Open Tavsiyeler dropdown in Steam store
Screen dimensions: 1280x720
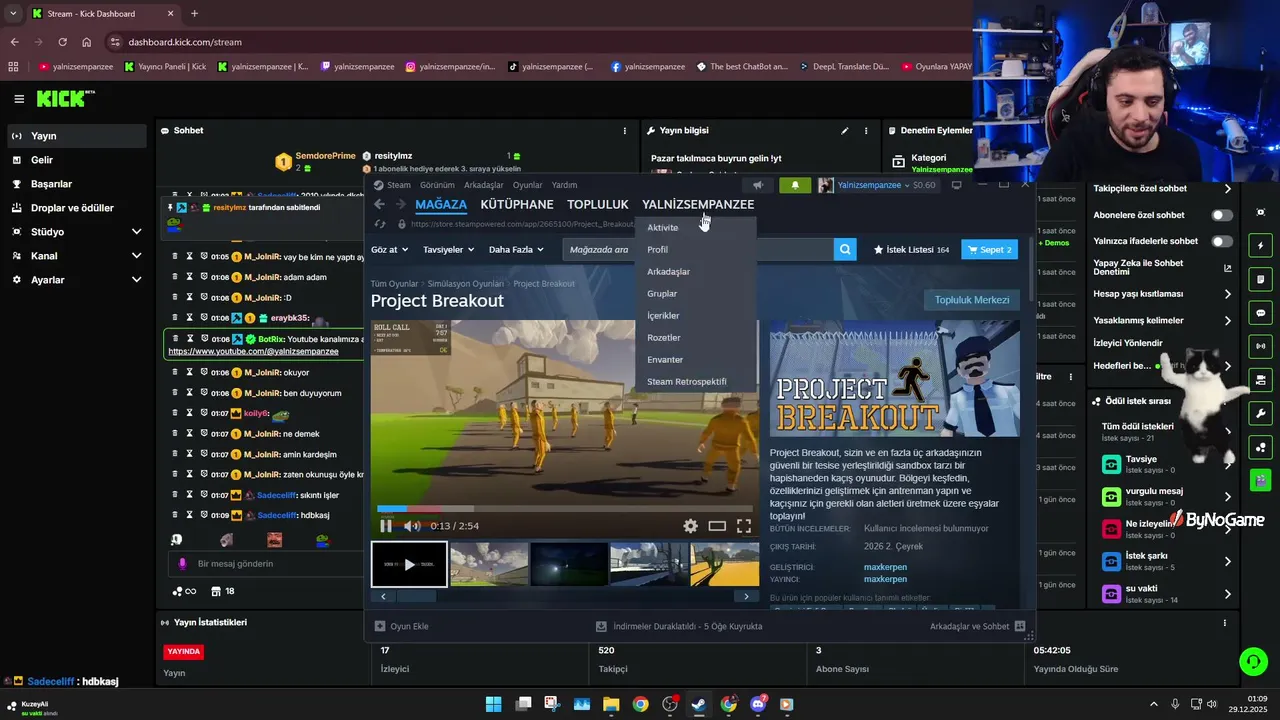pos(448,249)
